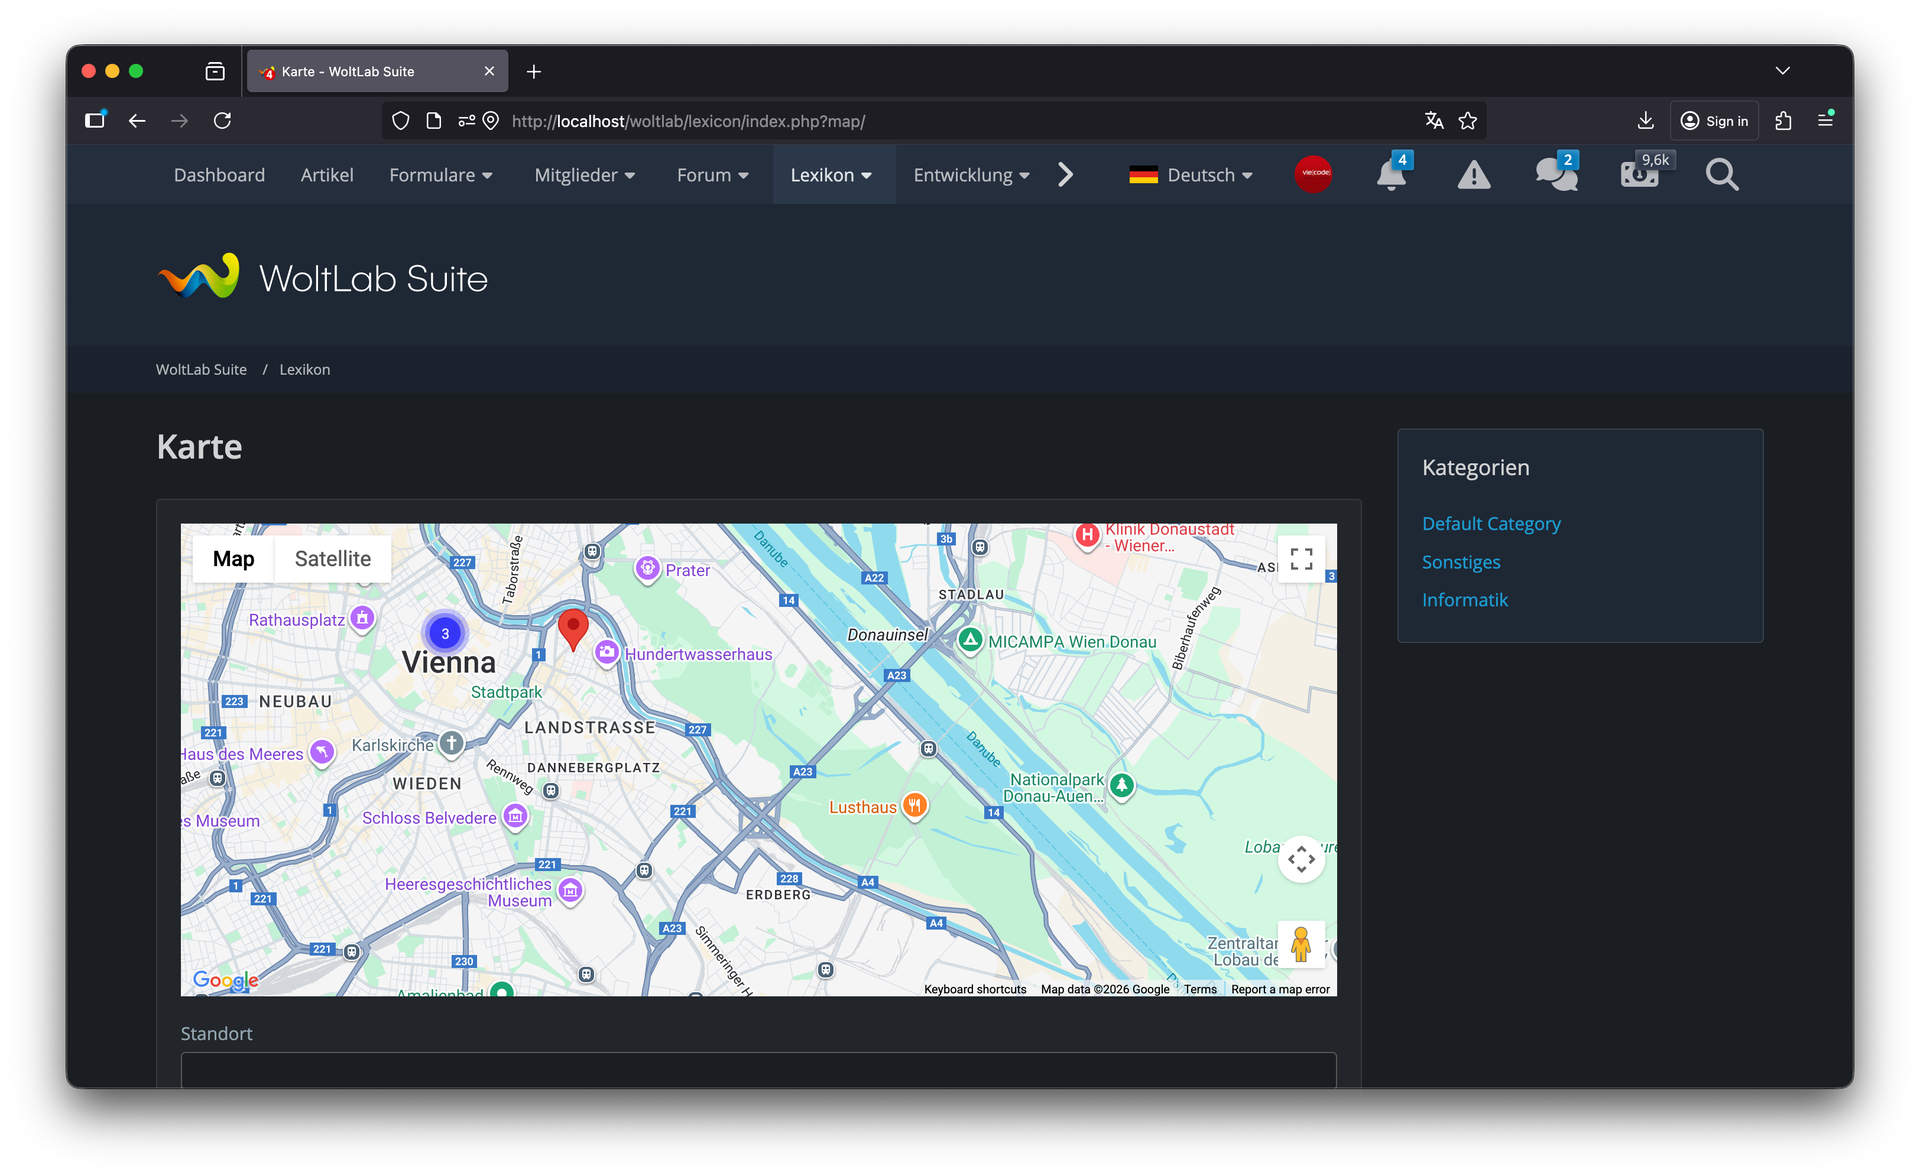Screen dimensions: 1920x1176
Task: Open the Informatik category link
Action: pos(1464,600)
